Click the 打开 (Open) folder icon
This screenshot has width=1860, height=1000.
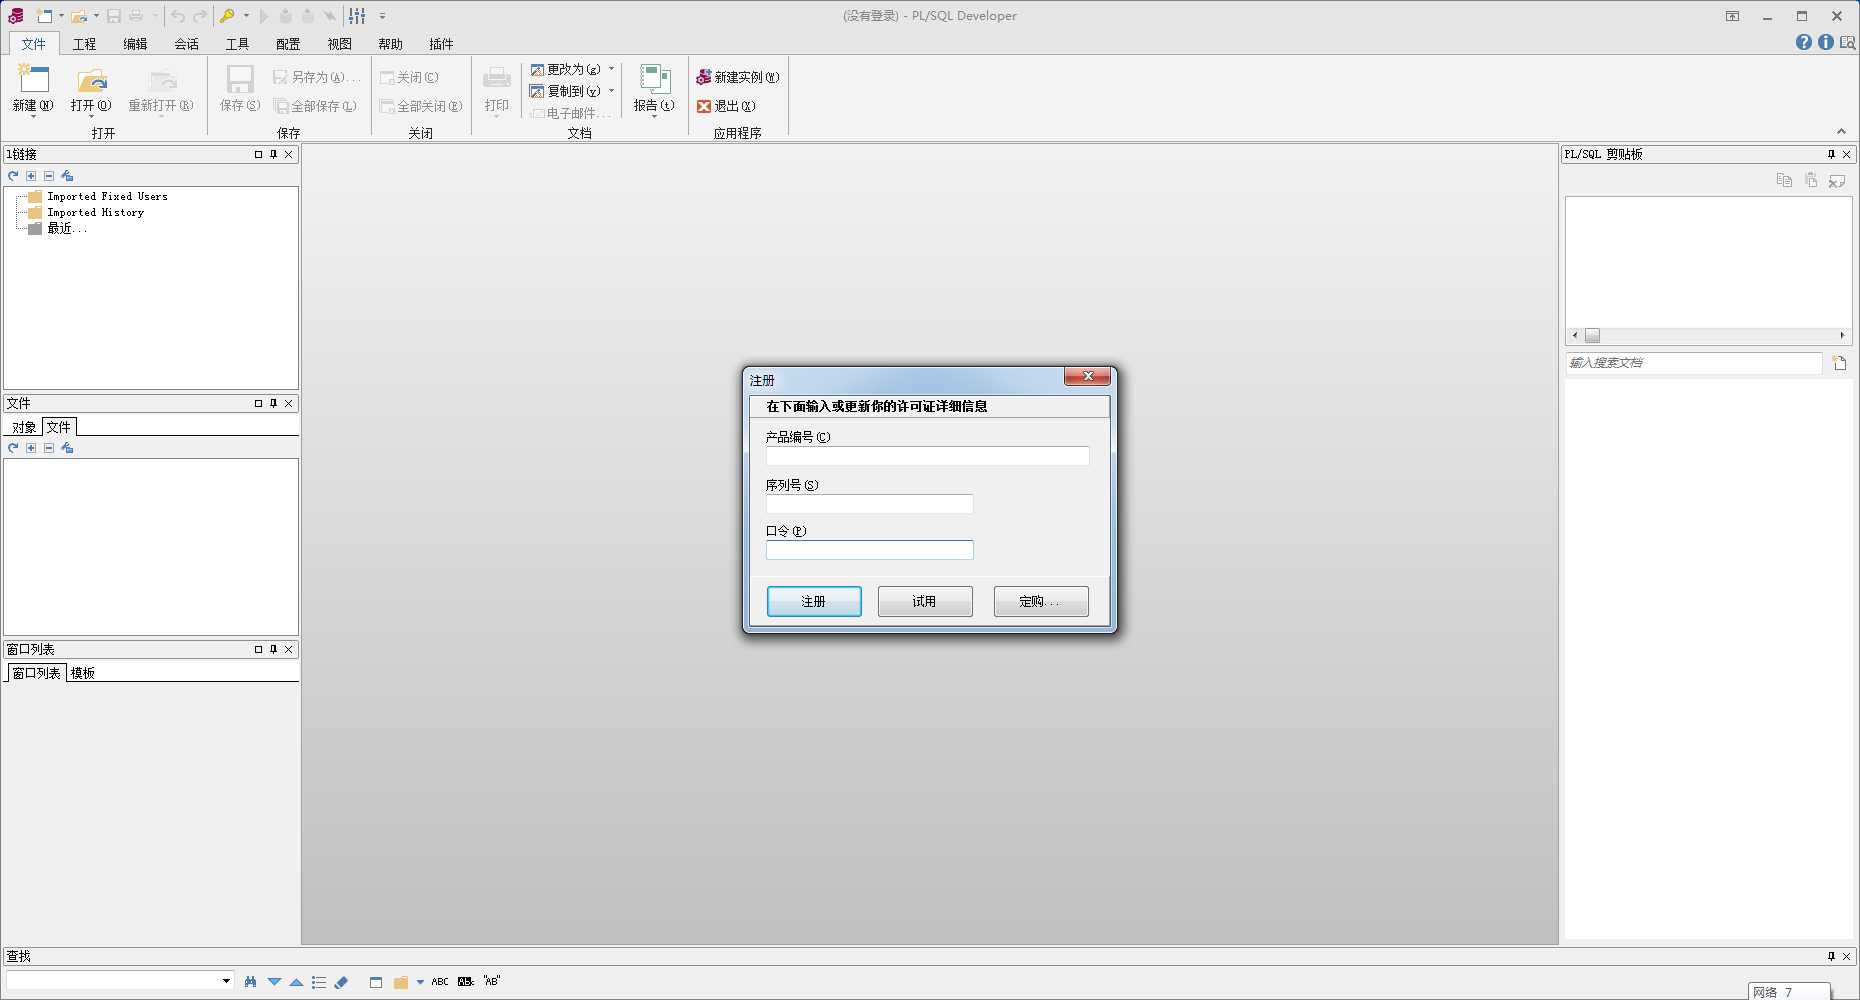[x=91, y=81]
